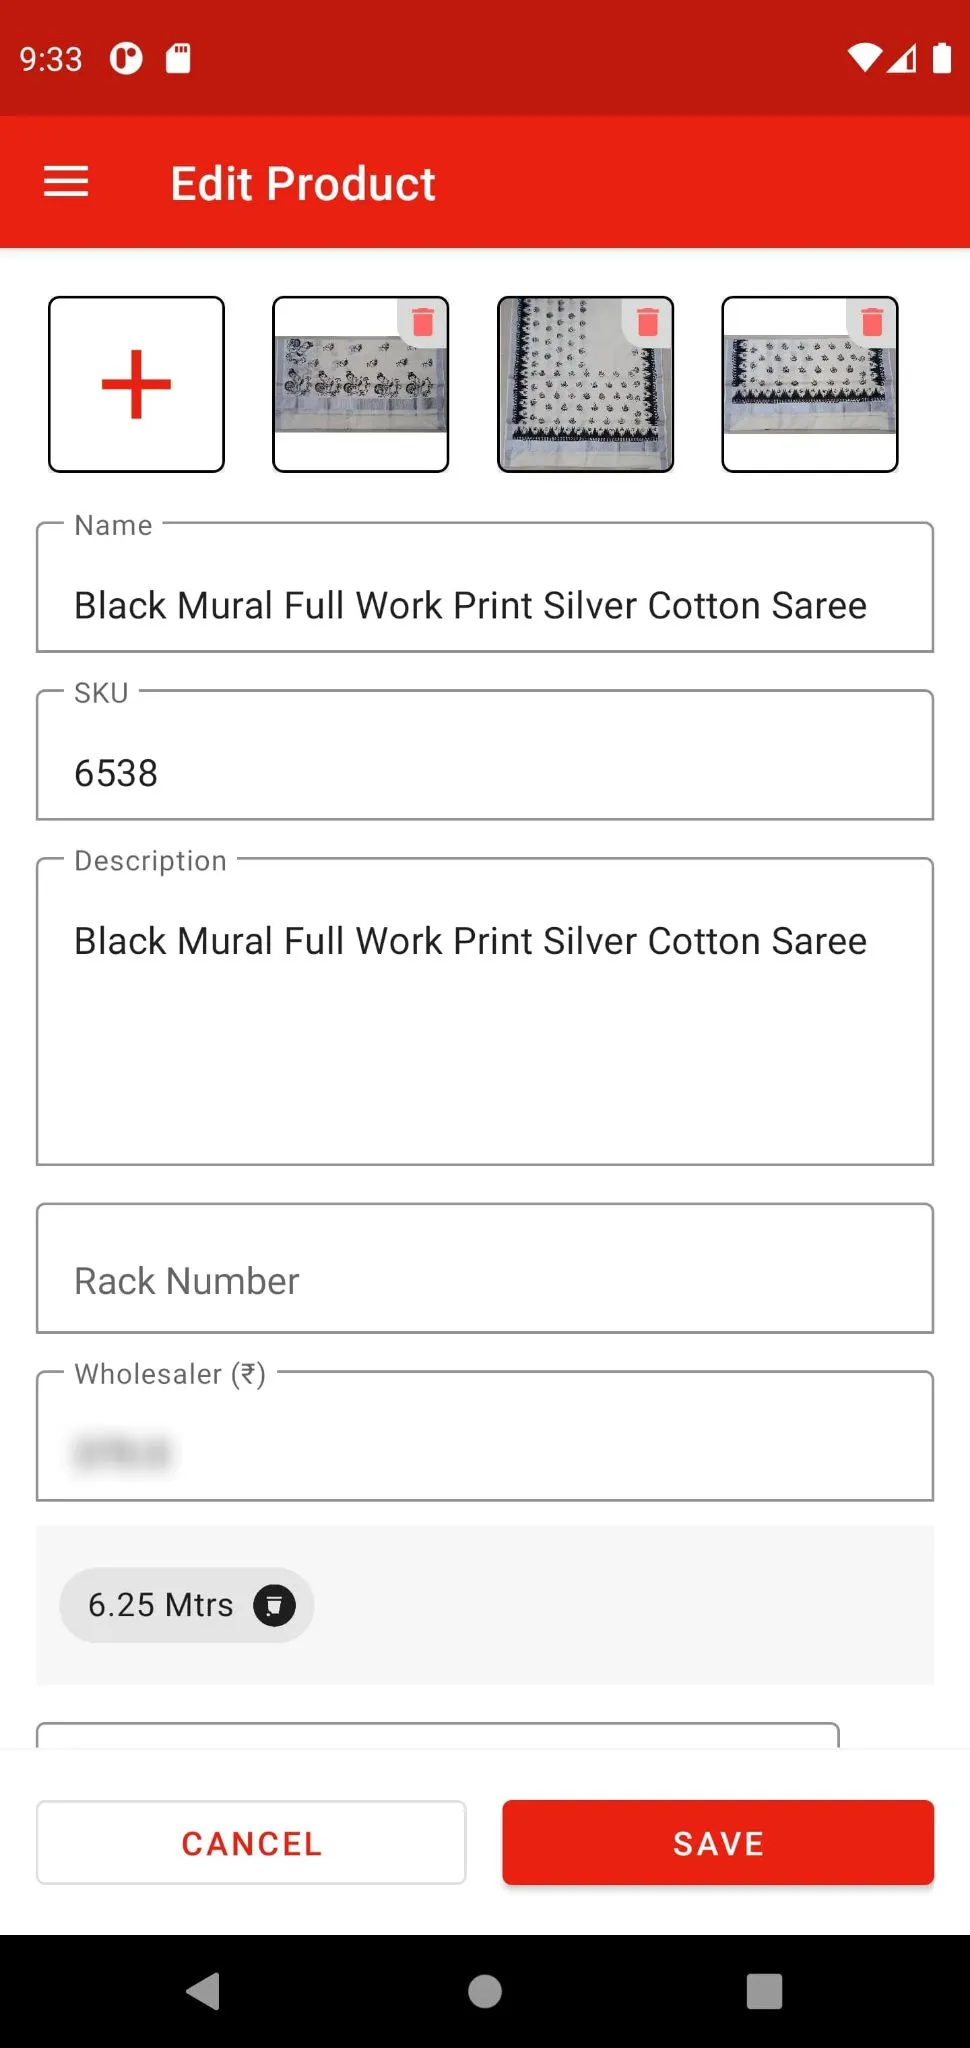Delete the third saree photo
The height and width of the screenshot is (2048, 970).
[872, 321]
